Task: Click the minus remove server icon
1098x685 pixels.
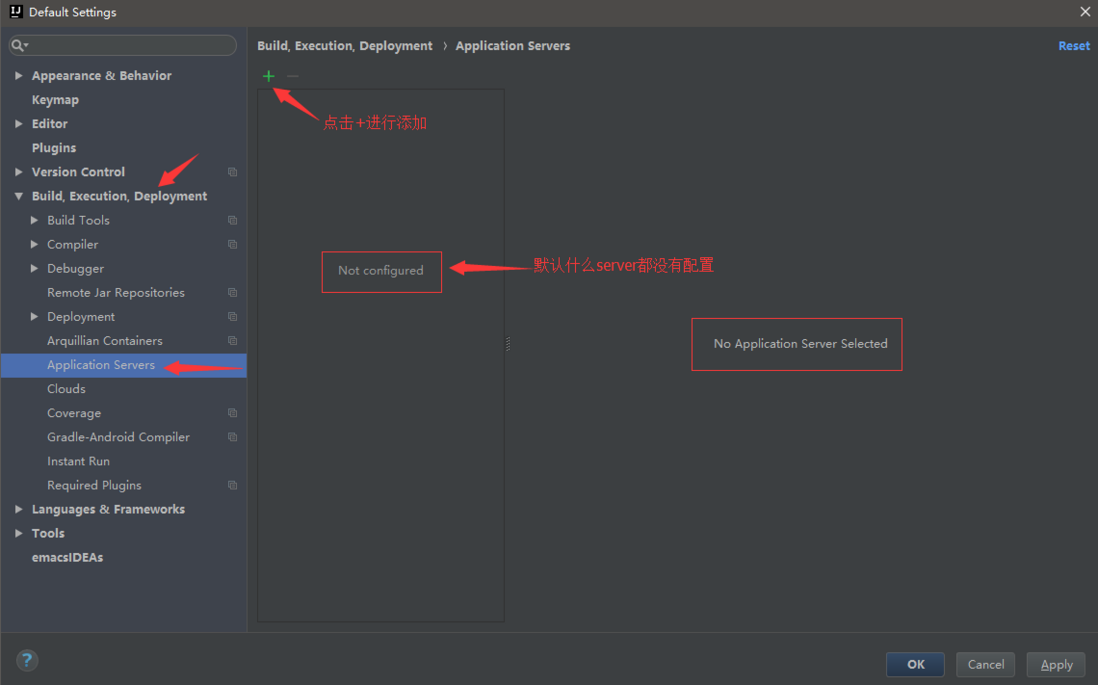Action: 293,76
